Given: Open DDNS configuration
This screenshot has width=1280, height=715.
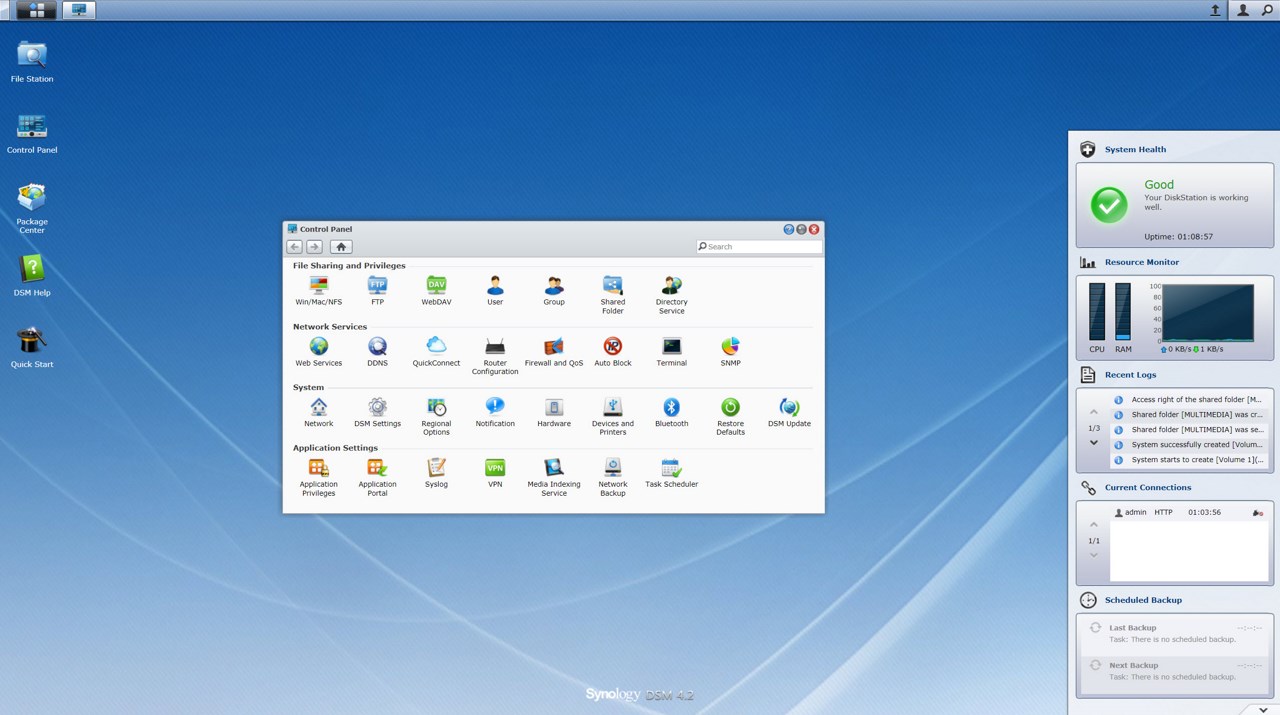Looking at the screenshot, I should (377, 352).
